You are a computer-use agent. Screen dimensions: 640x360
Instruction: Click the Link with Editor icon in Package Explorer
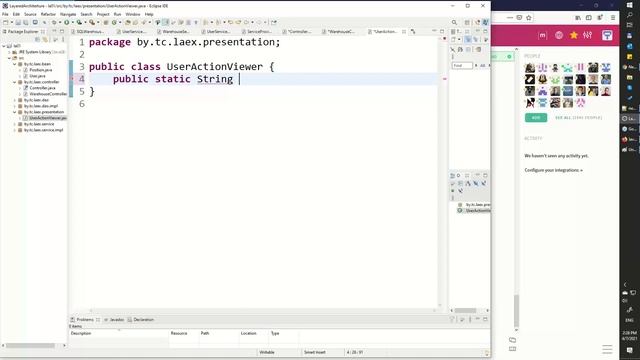pyautogui.click(x=45, y=40)
